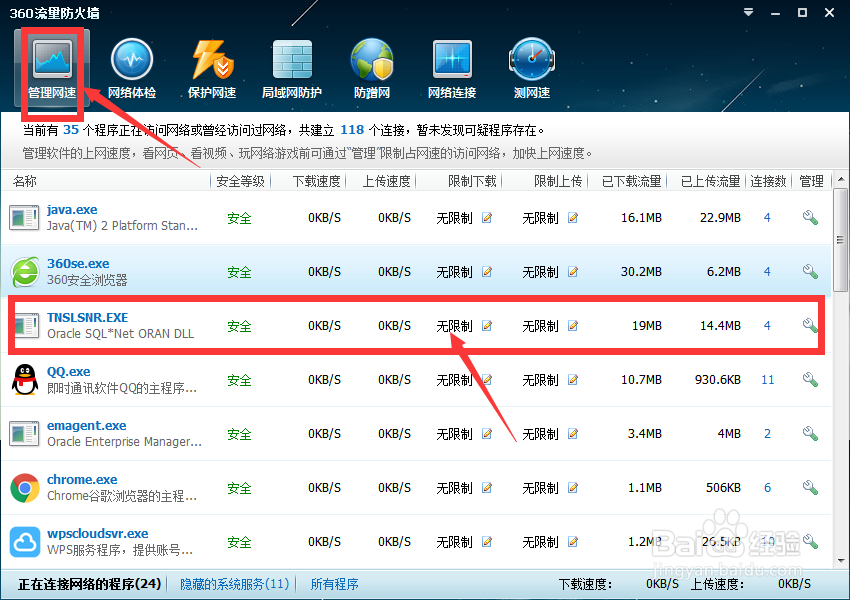This screenshot has width=850, height=600.
Task: Open the title bar dropdown menu
Action: [x=749, y=12]
